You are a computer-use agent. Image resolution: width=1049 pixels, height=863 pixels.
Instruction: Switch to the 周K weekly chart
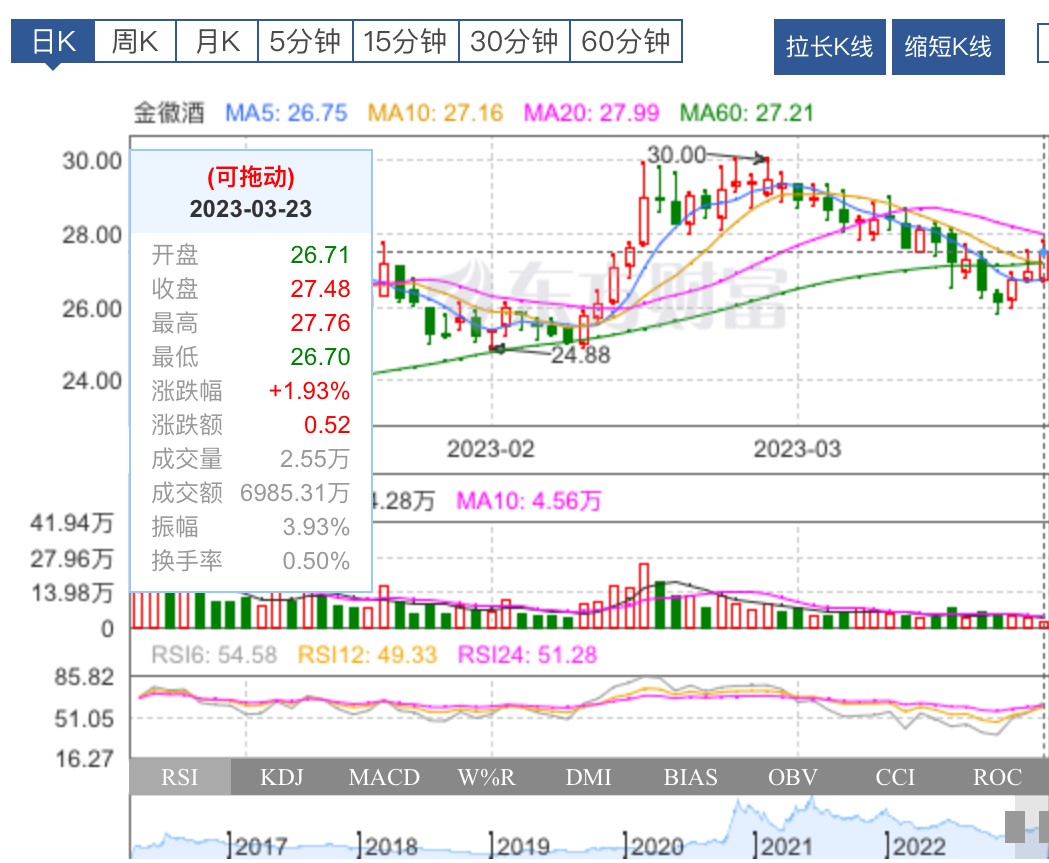133,42
